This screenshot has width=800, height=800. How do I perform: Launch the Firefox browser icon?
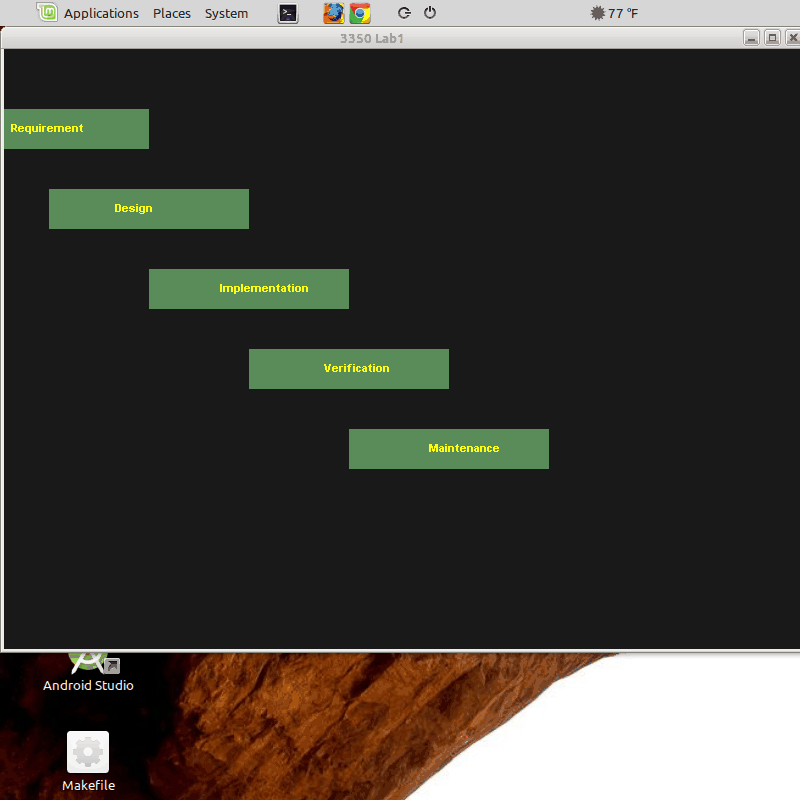point(334,13)
